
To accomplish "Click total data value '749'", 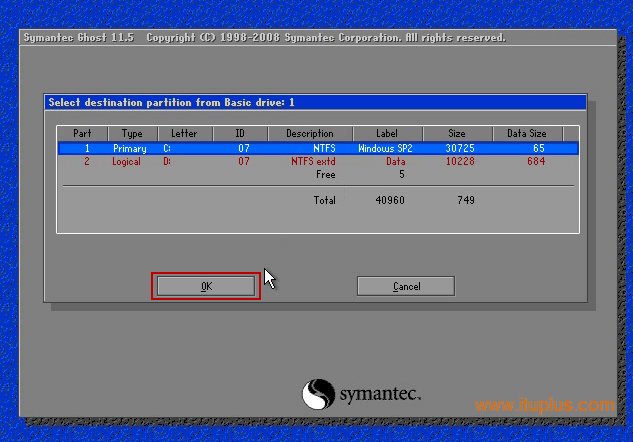I will (x=466, y=200).
